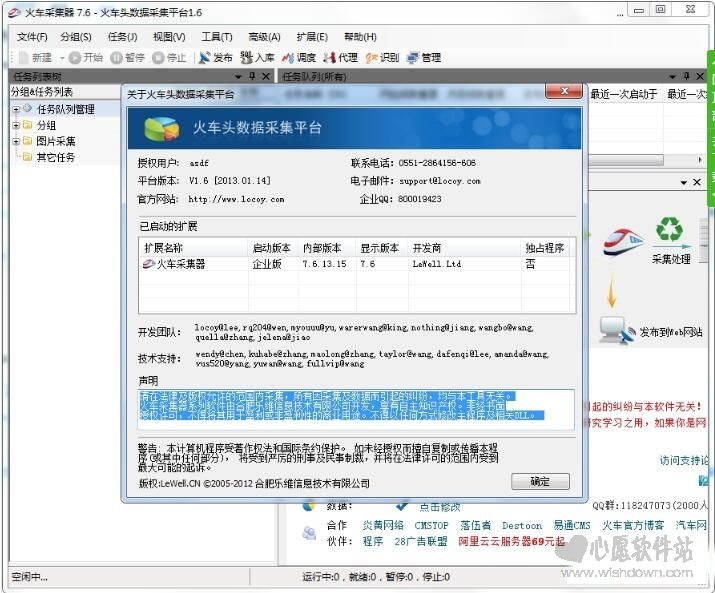715x593 pixels.
Task: Open the 任务队列(所有) panel dropdown arrow
Action: [x=672, y=77]
